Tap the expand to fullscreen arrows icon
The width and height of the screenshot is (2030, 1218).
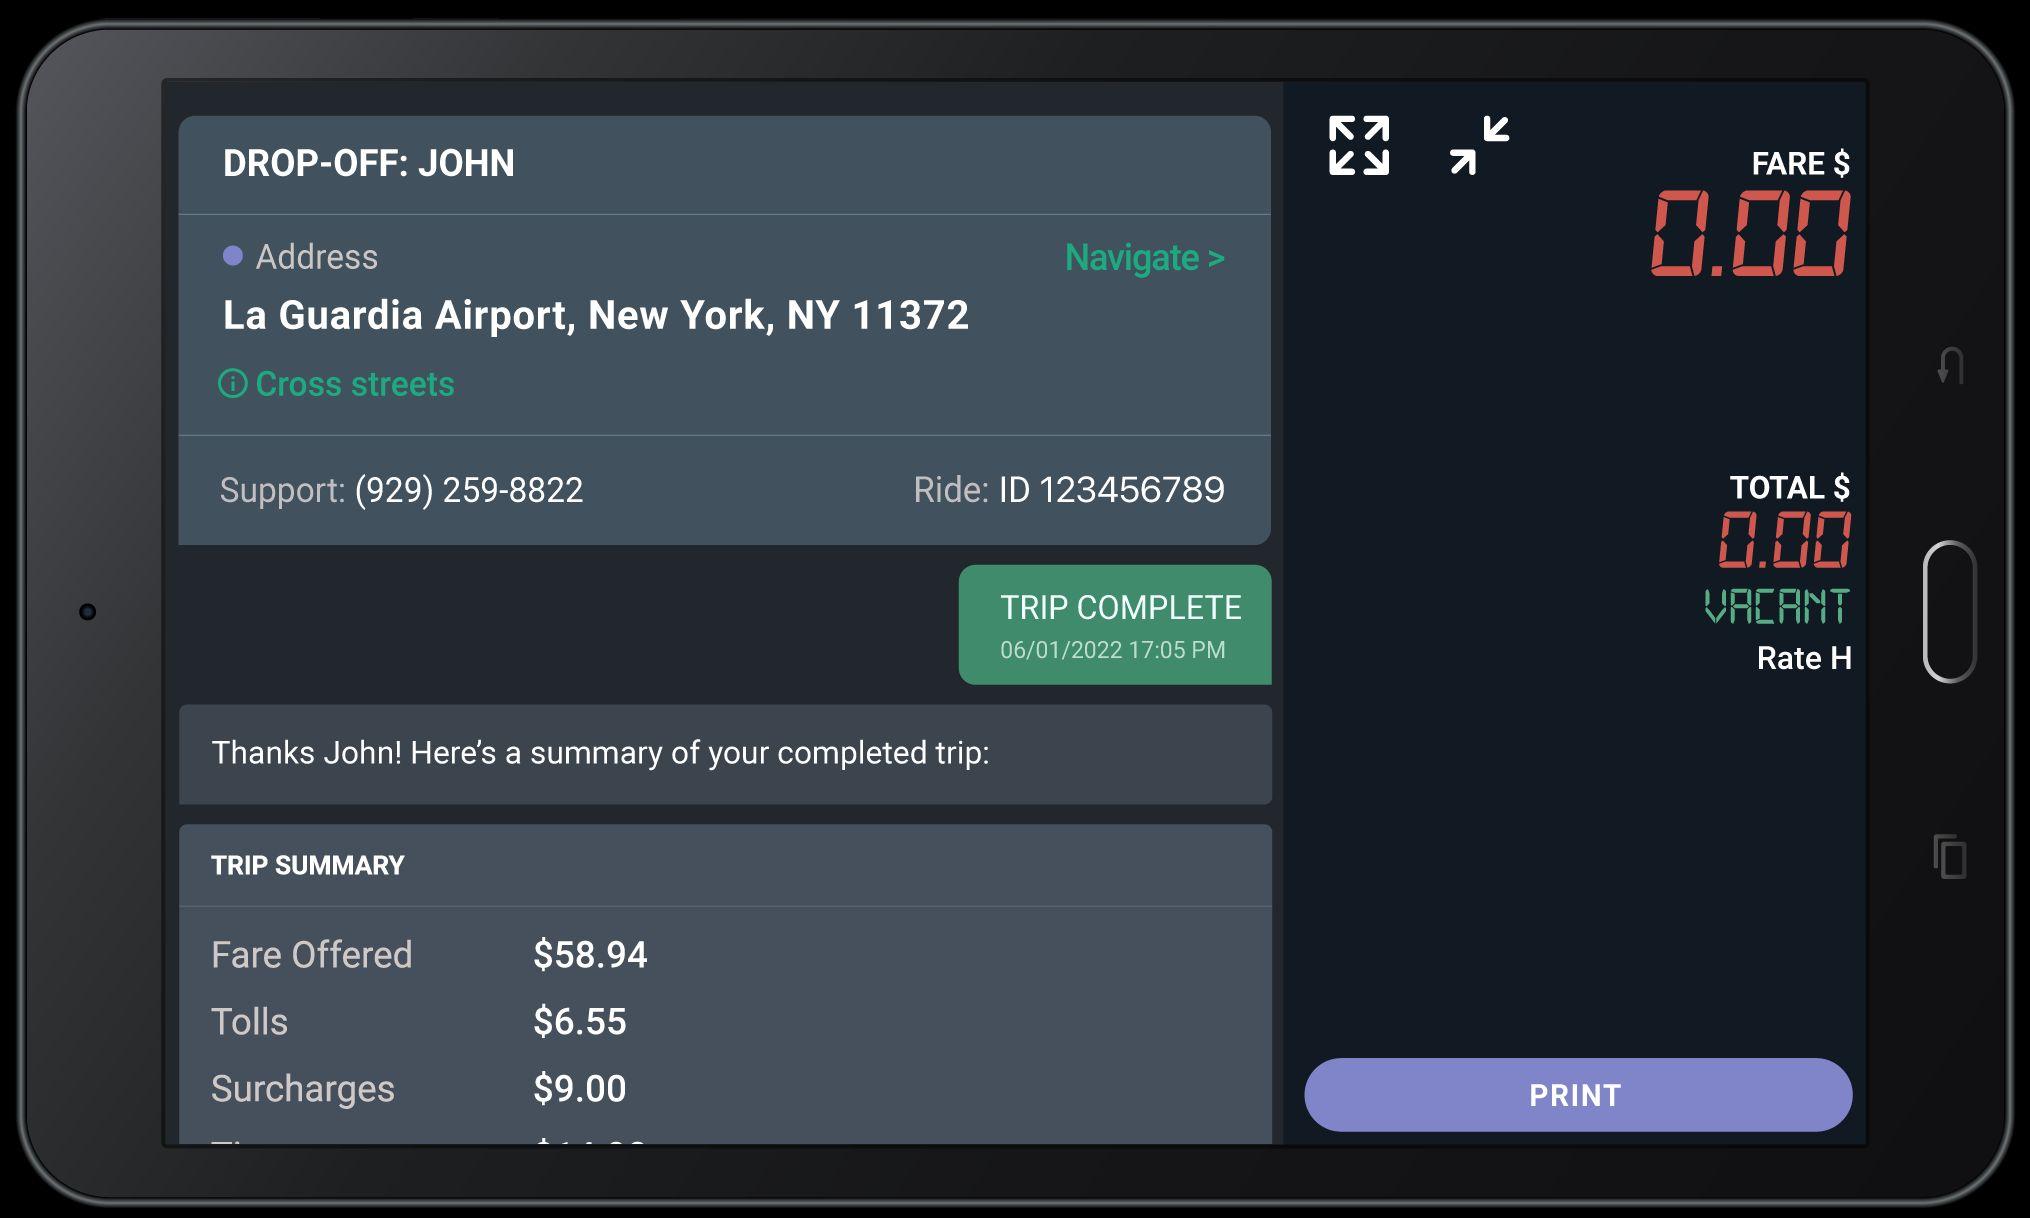(1358, 146)
